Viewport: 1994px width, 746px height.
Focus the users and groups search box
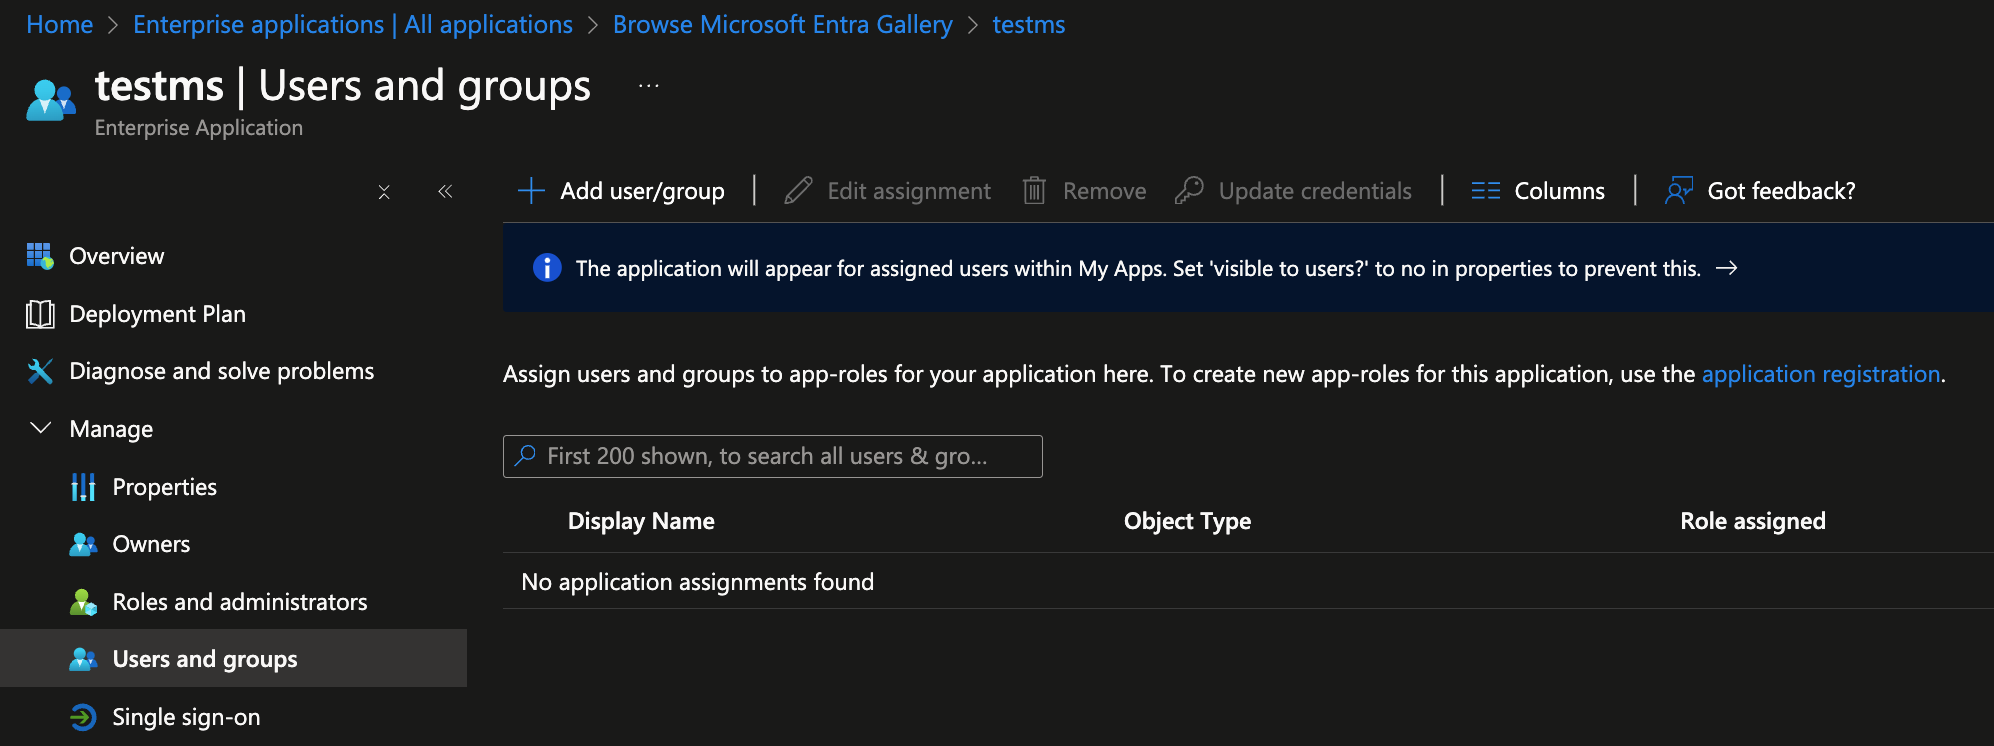tap(772, 457)
